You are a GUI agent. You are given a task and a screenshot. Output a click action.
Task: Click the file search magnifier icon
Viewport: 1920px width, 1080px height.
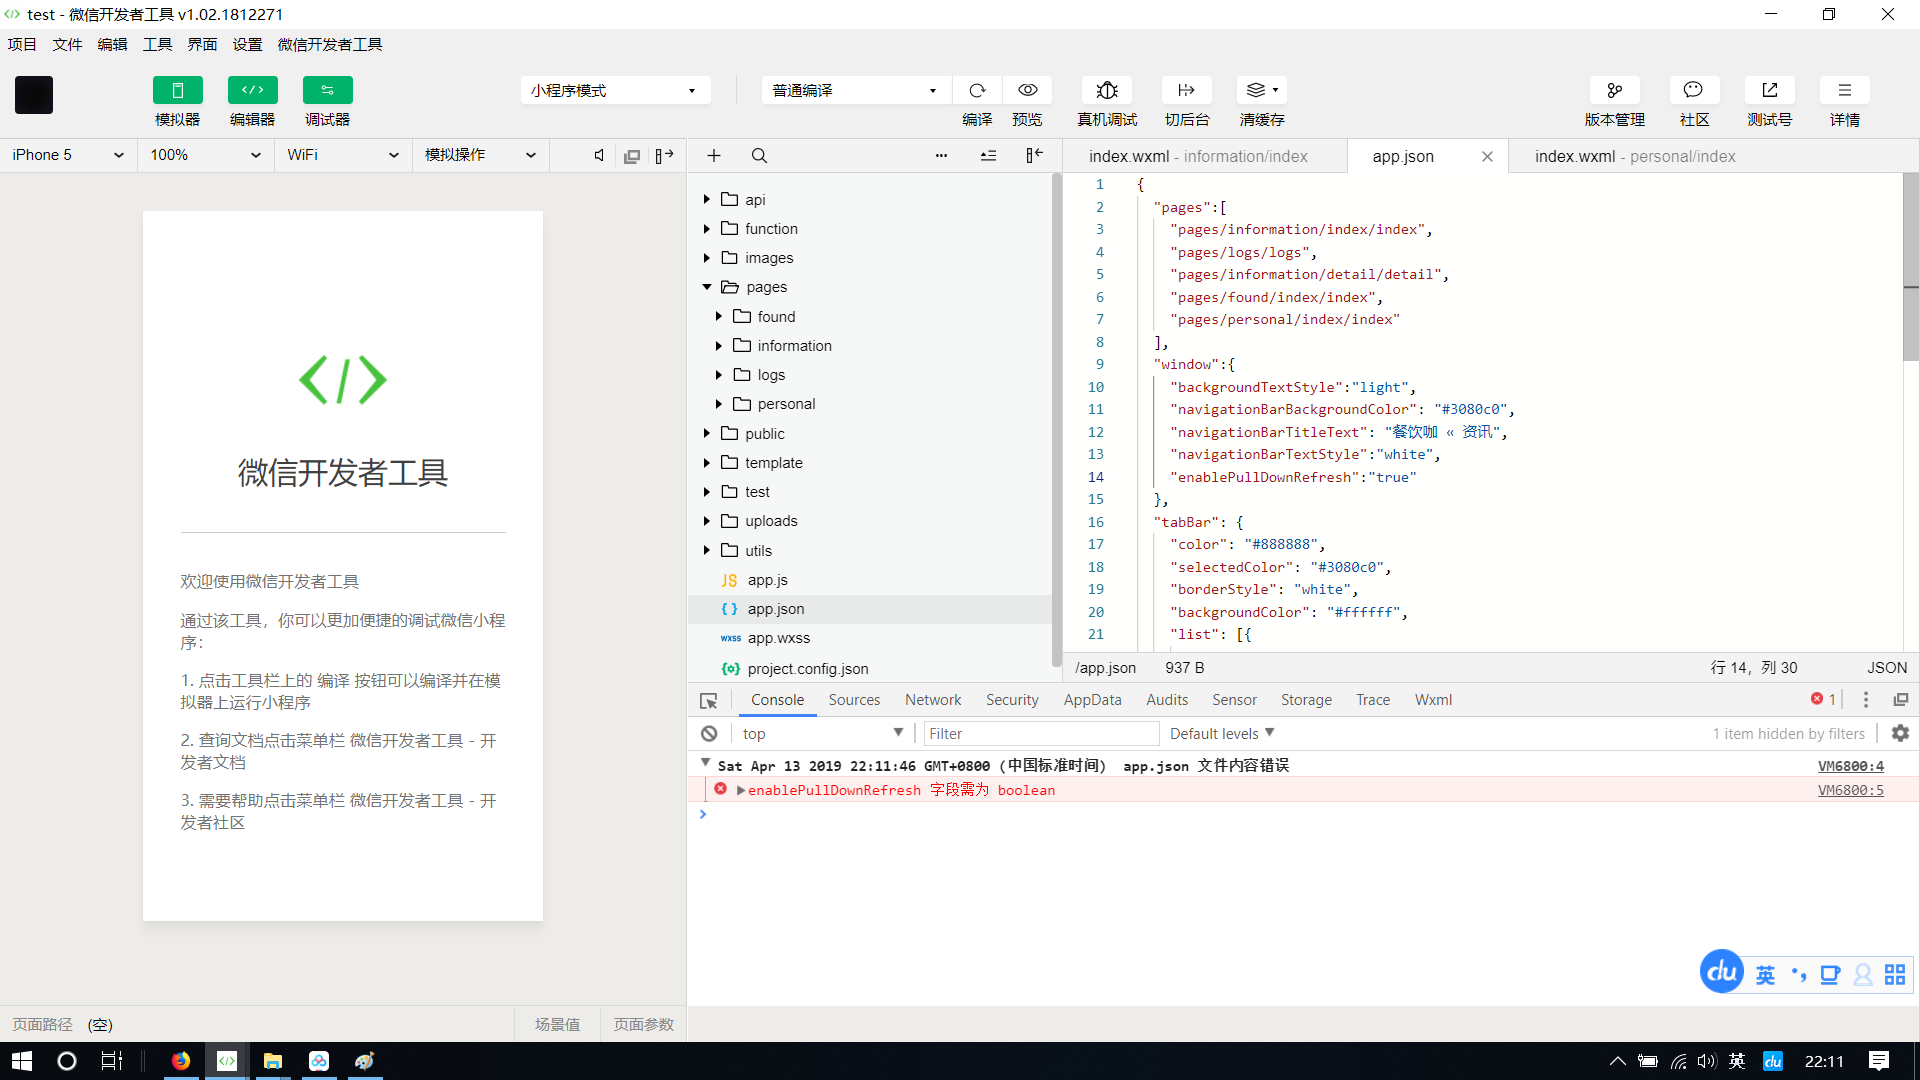point(759,156)
